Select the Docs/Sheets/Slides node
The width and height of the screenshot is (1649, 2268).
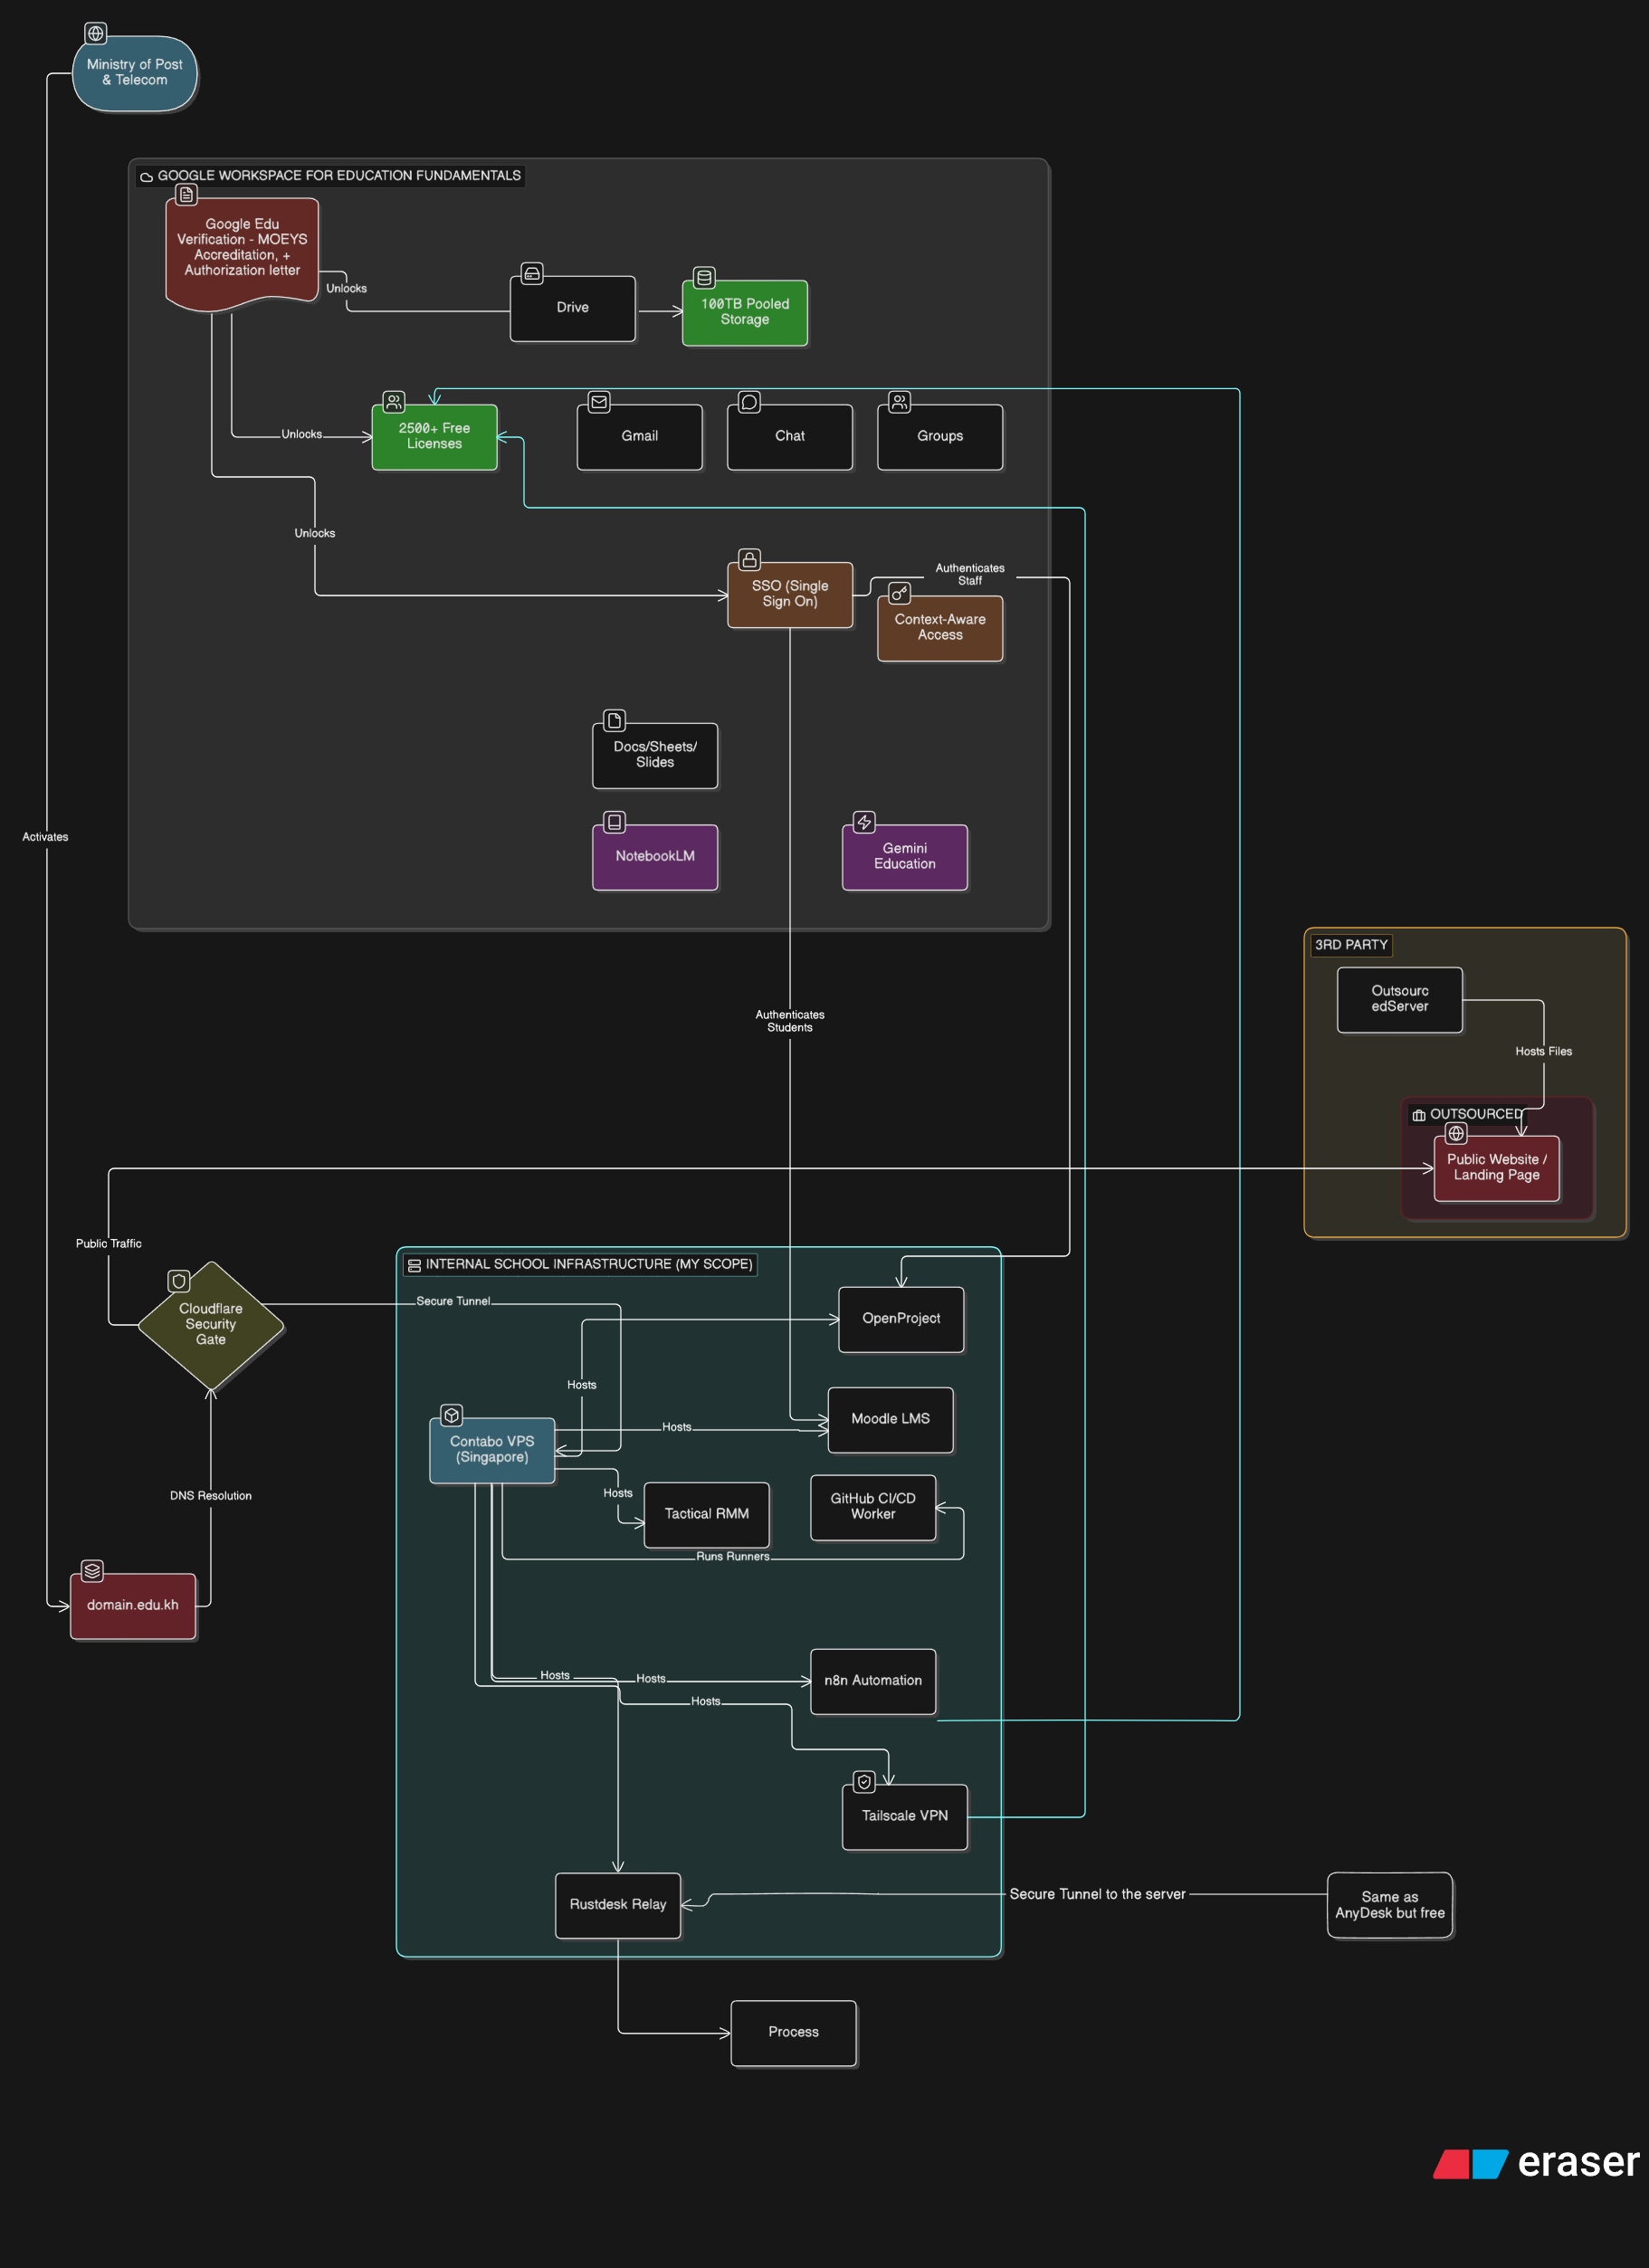[x=655, y=755]
